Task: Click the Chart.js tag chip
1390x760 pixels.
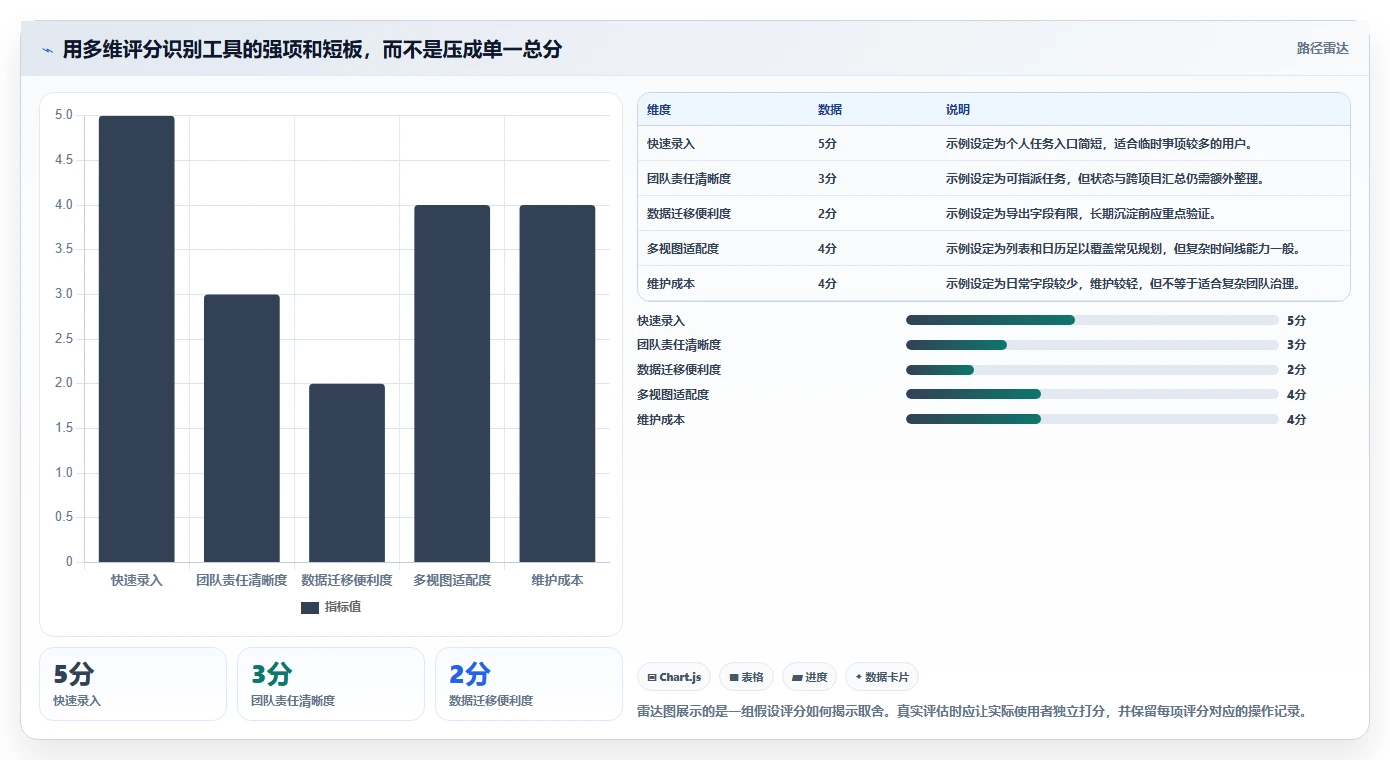Action: (674, 677)
